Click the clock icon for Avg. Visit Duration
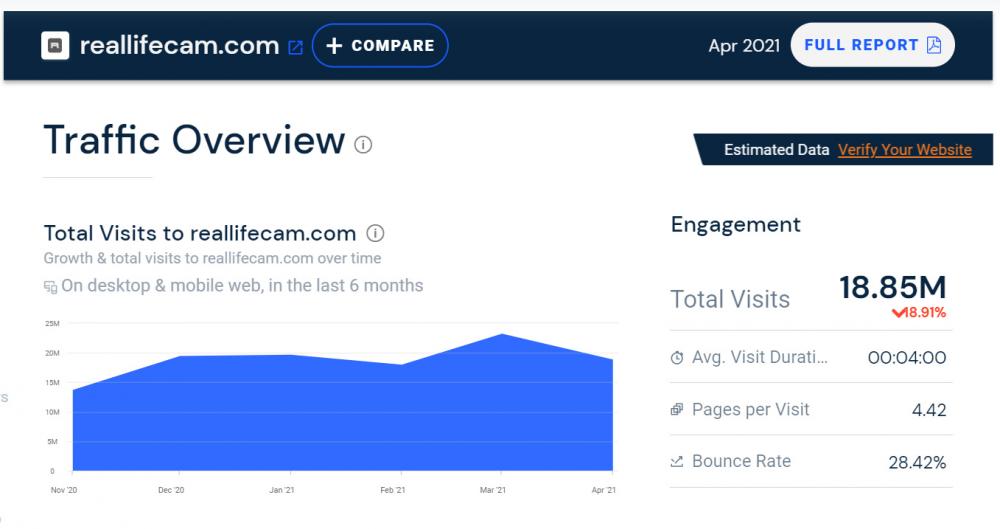 pos(677,358)
